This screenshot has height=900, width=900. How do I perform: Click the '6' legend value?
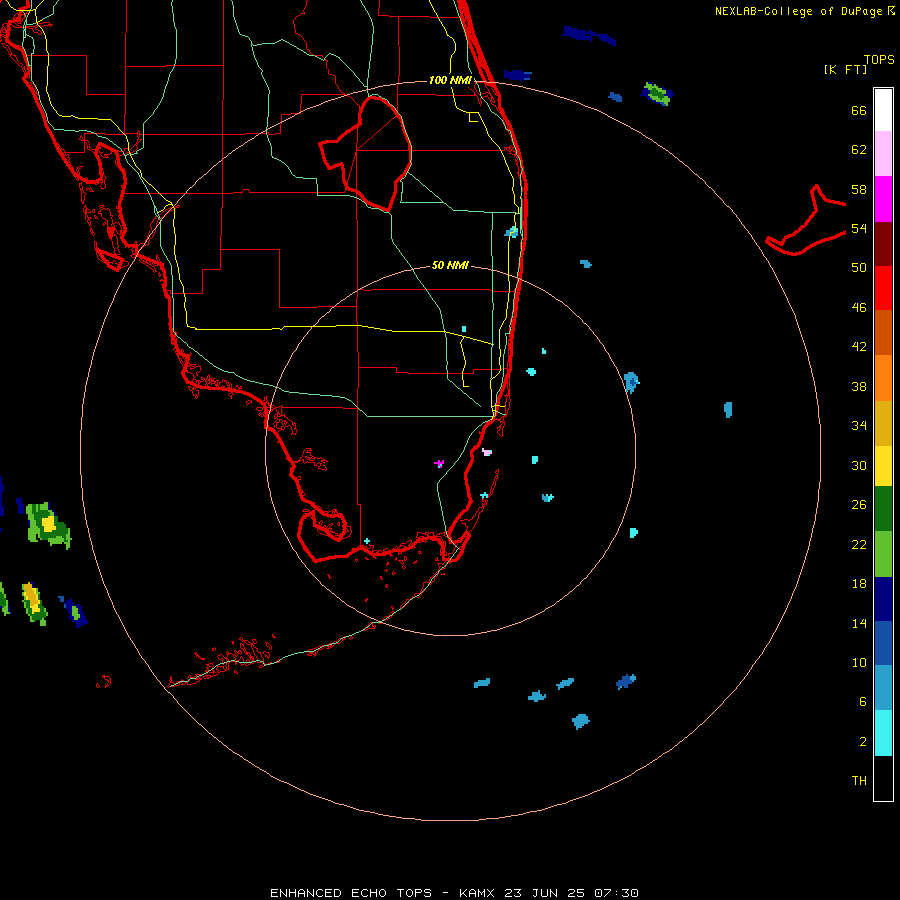[863, 702]
